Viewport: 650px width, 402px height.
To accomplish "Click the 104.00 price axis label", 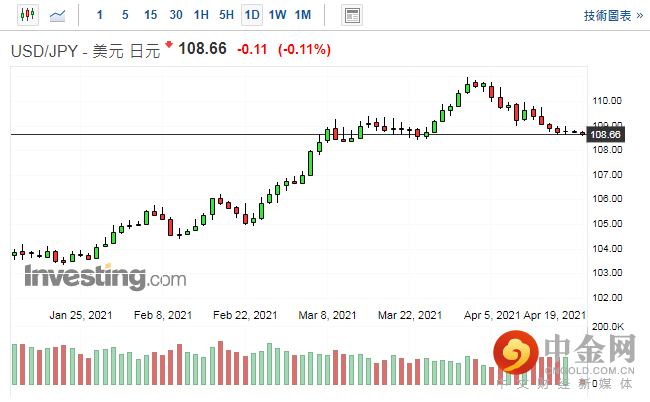I will (x=607, y=249).
